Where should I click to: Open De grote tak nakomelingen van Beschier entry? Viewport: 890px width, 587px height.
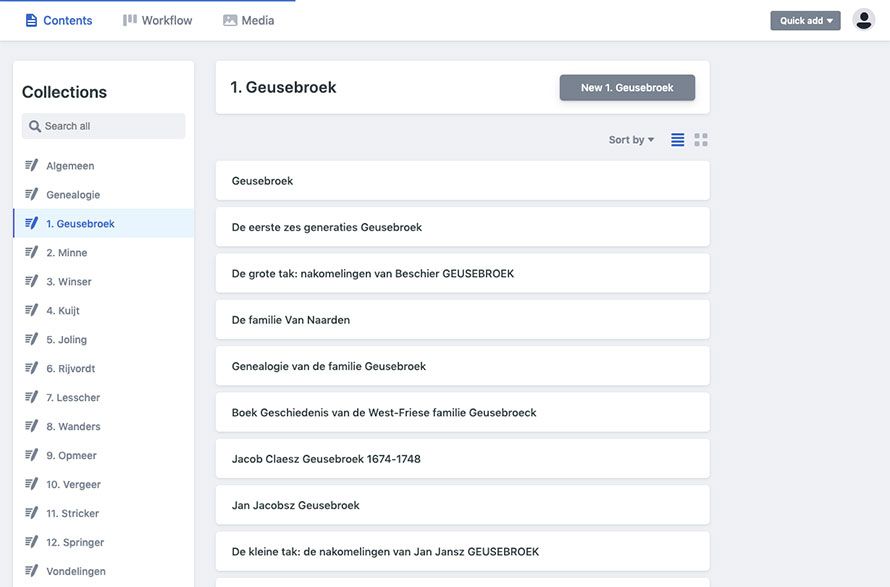463,274
